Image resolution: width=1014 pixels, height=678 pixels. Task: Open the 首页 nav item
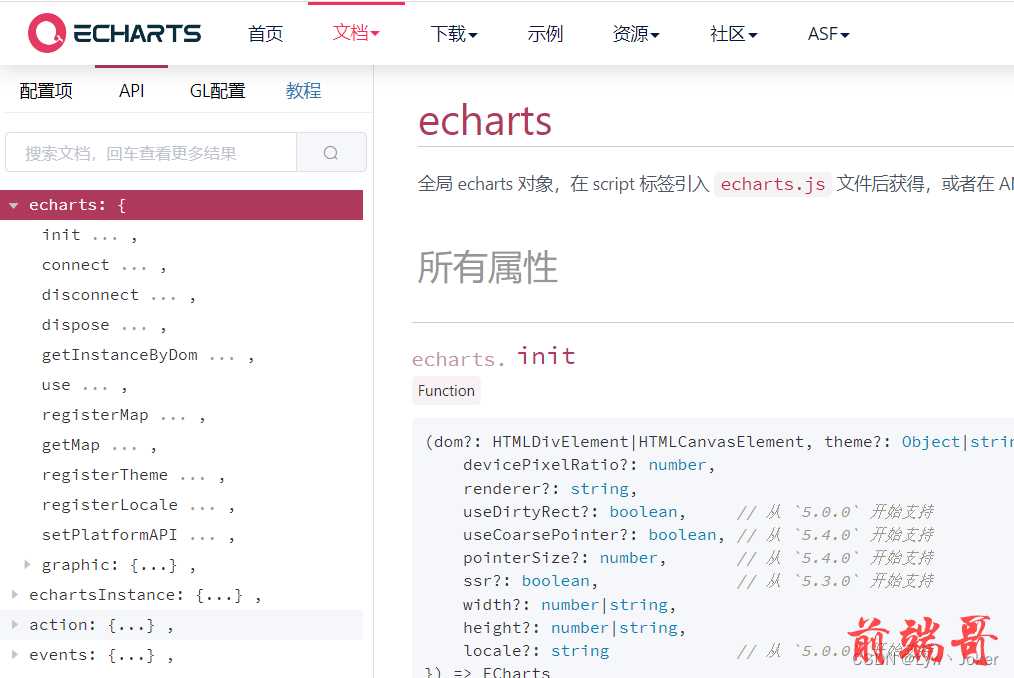(x=265, y=34)
